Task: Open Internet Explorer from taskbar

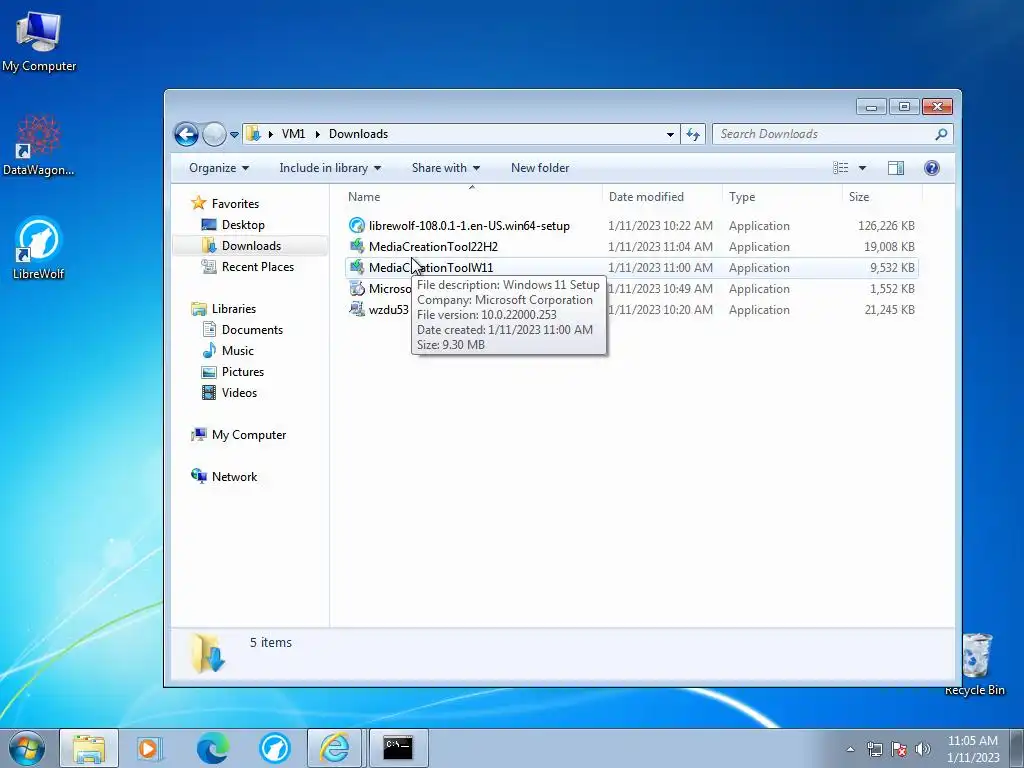Action: (x=334, y=748)
